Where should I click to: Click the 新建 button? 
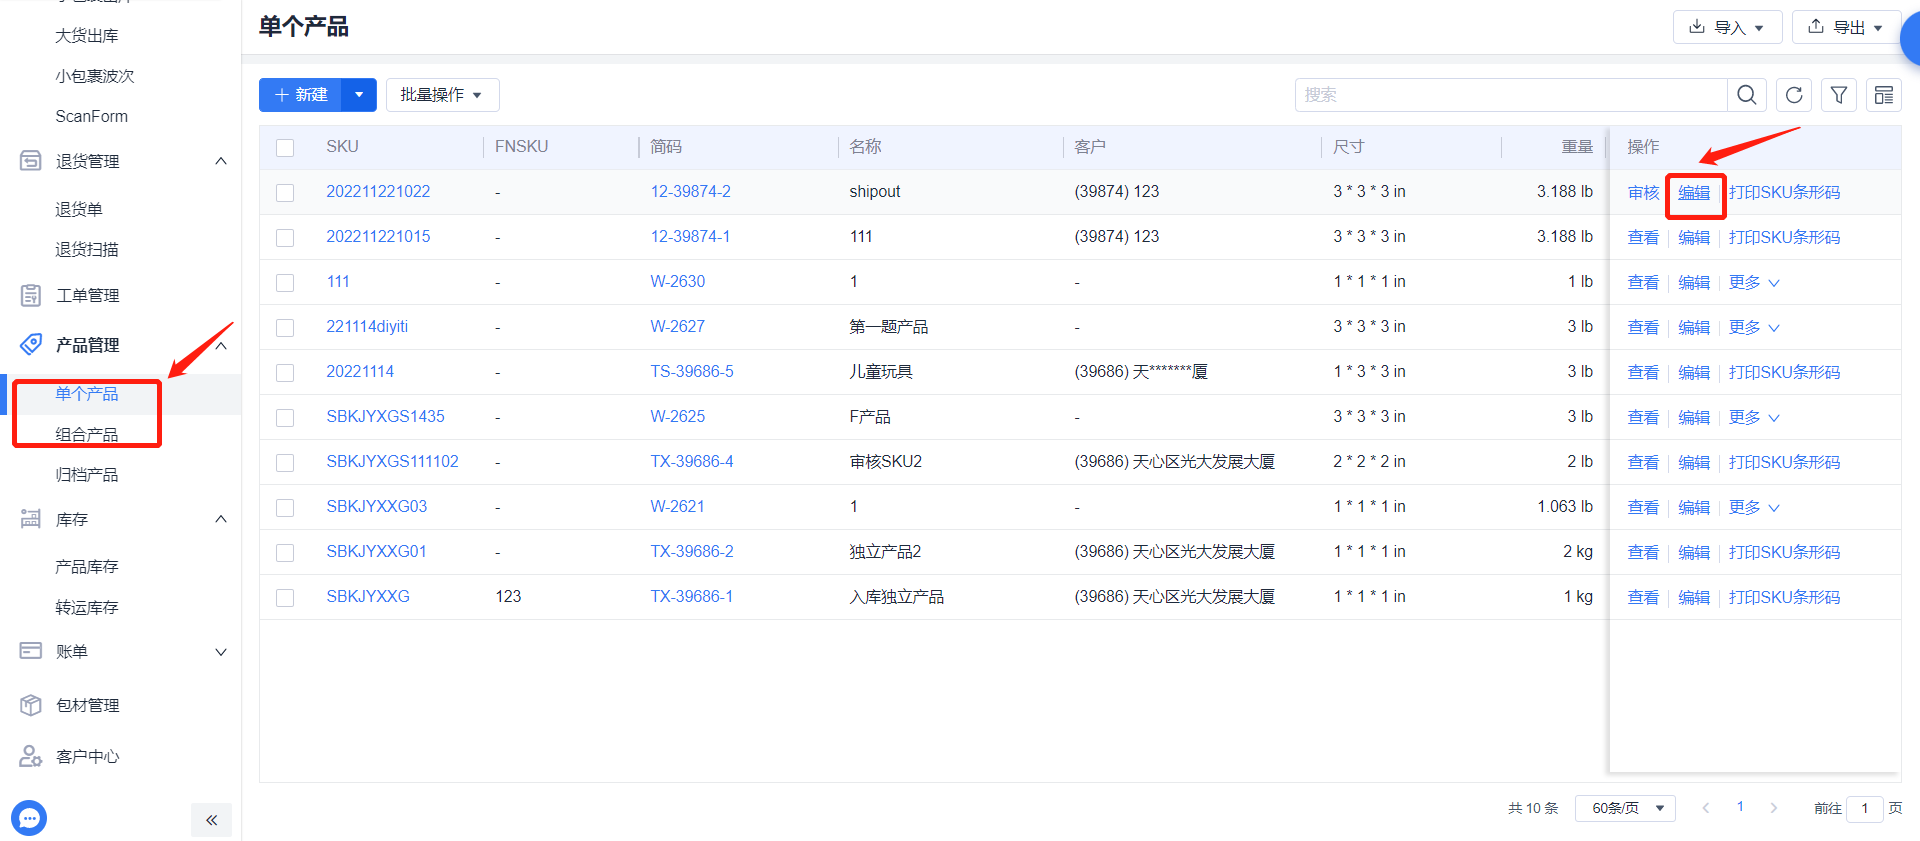pos(301,95)
